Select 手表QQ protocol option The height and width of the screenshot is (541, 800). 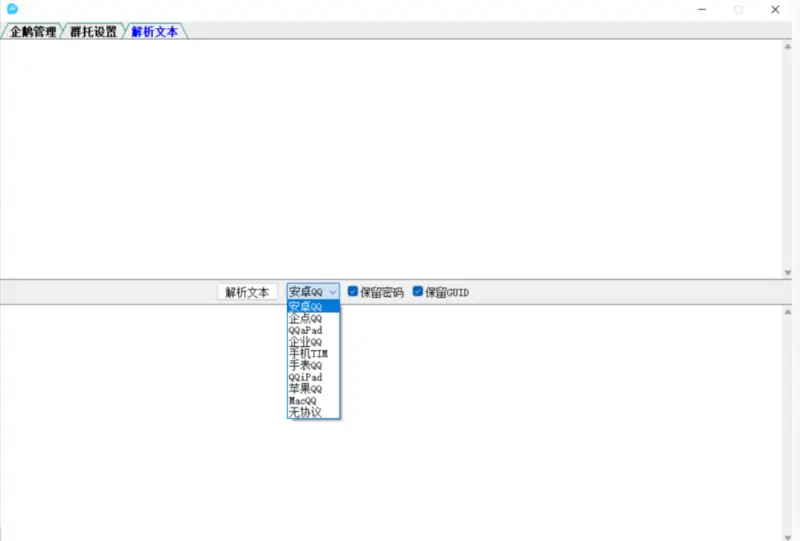point(312,365)
